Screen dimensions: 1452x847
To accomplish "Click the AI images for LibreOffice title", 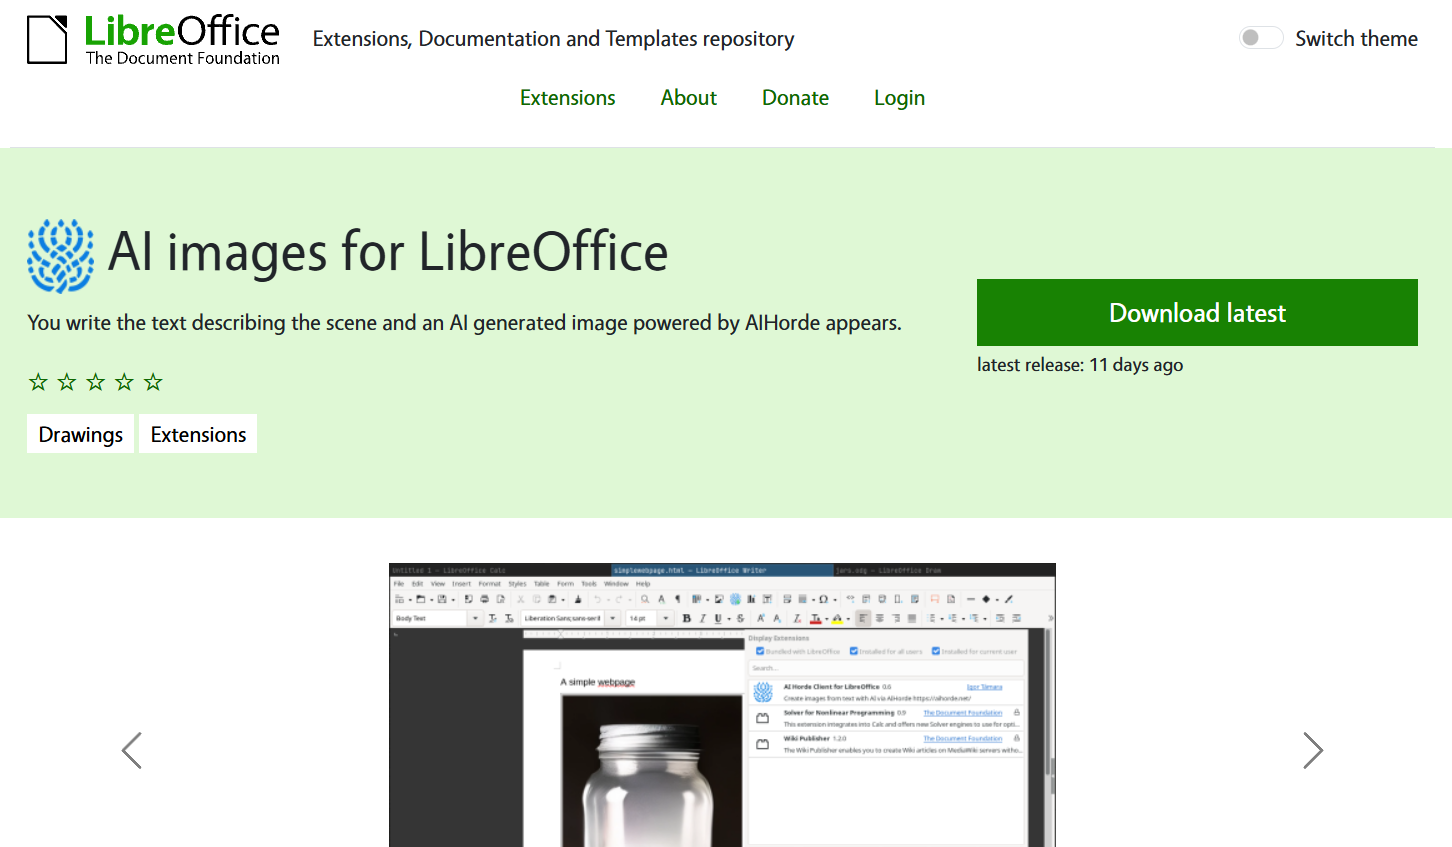I will pyautogui.click(x=387, y=252).
